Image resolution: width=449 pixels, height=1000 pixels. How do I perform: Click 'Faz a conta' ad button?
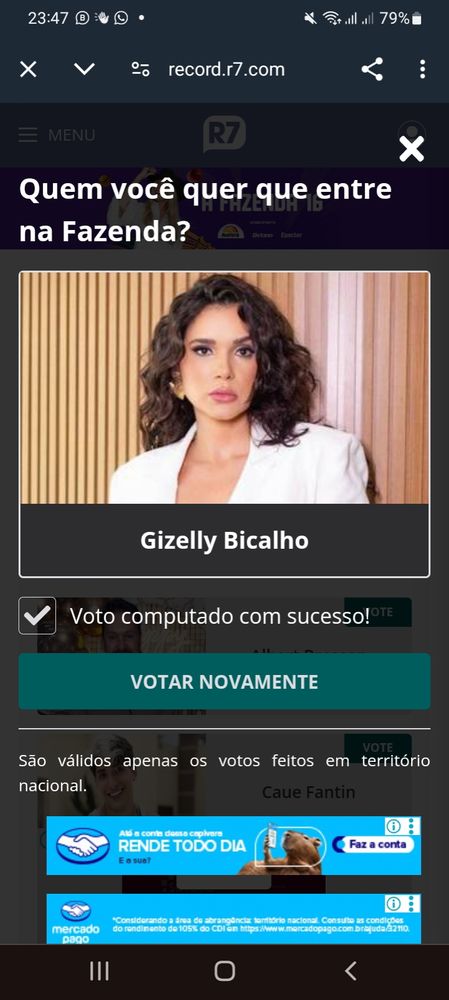pos(374,844)
